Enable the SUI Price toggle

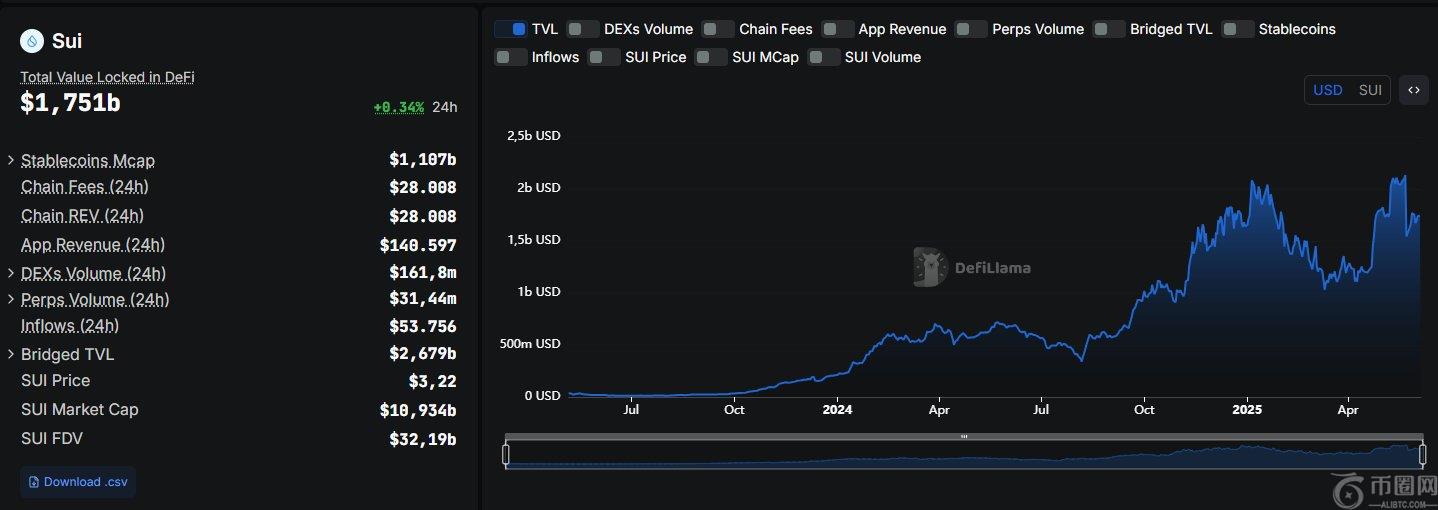pyautogui.click(x=604, y=57)
